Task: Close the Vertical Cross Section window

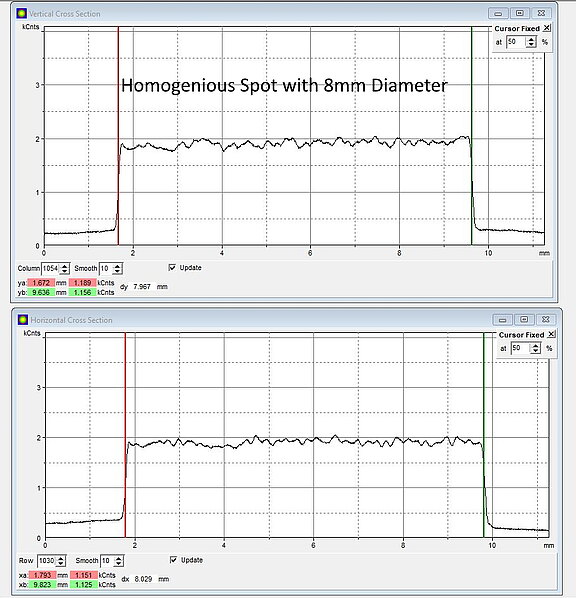Action: tap(541, 13)
